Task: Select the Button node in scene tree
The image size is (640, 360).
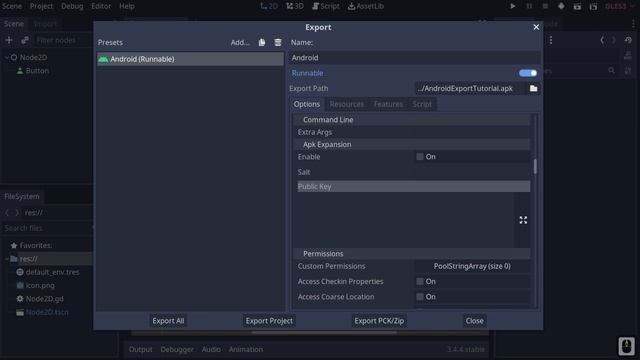Action: point(37,71)
